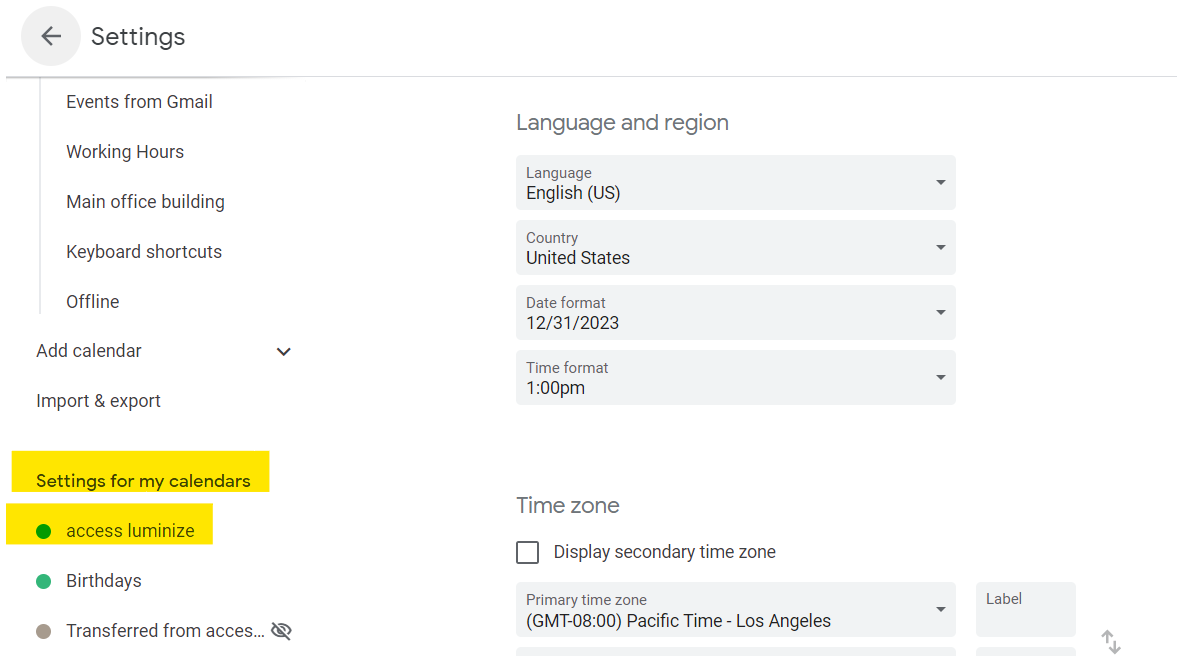1177x656 pixels.
Task: Open Import & export section
Action: [x=98, y=401]
